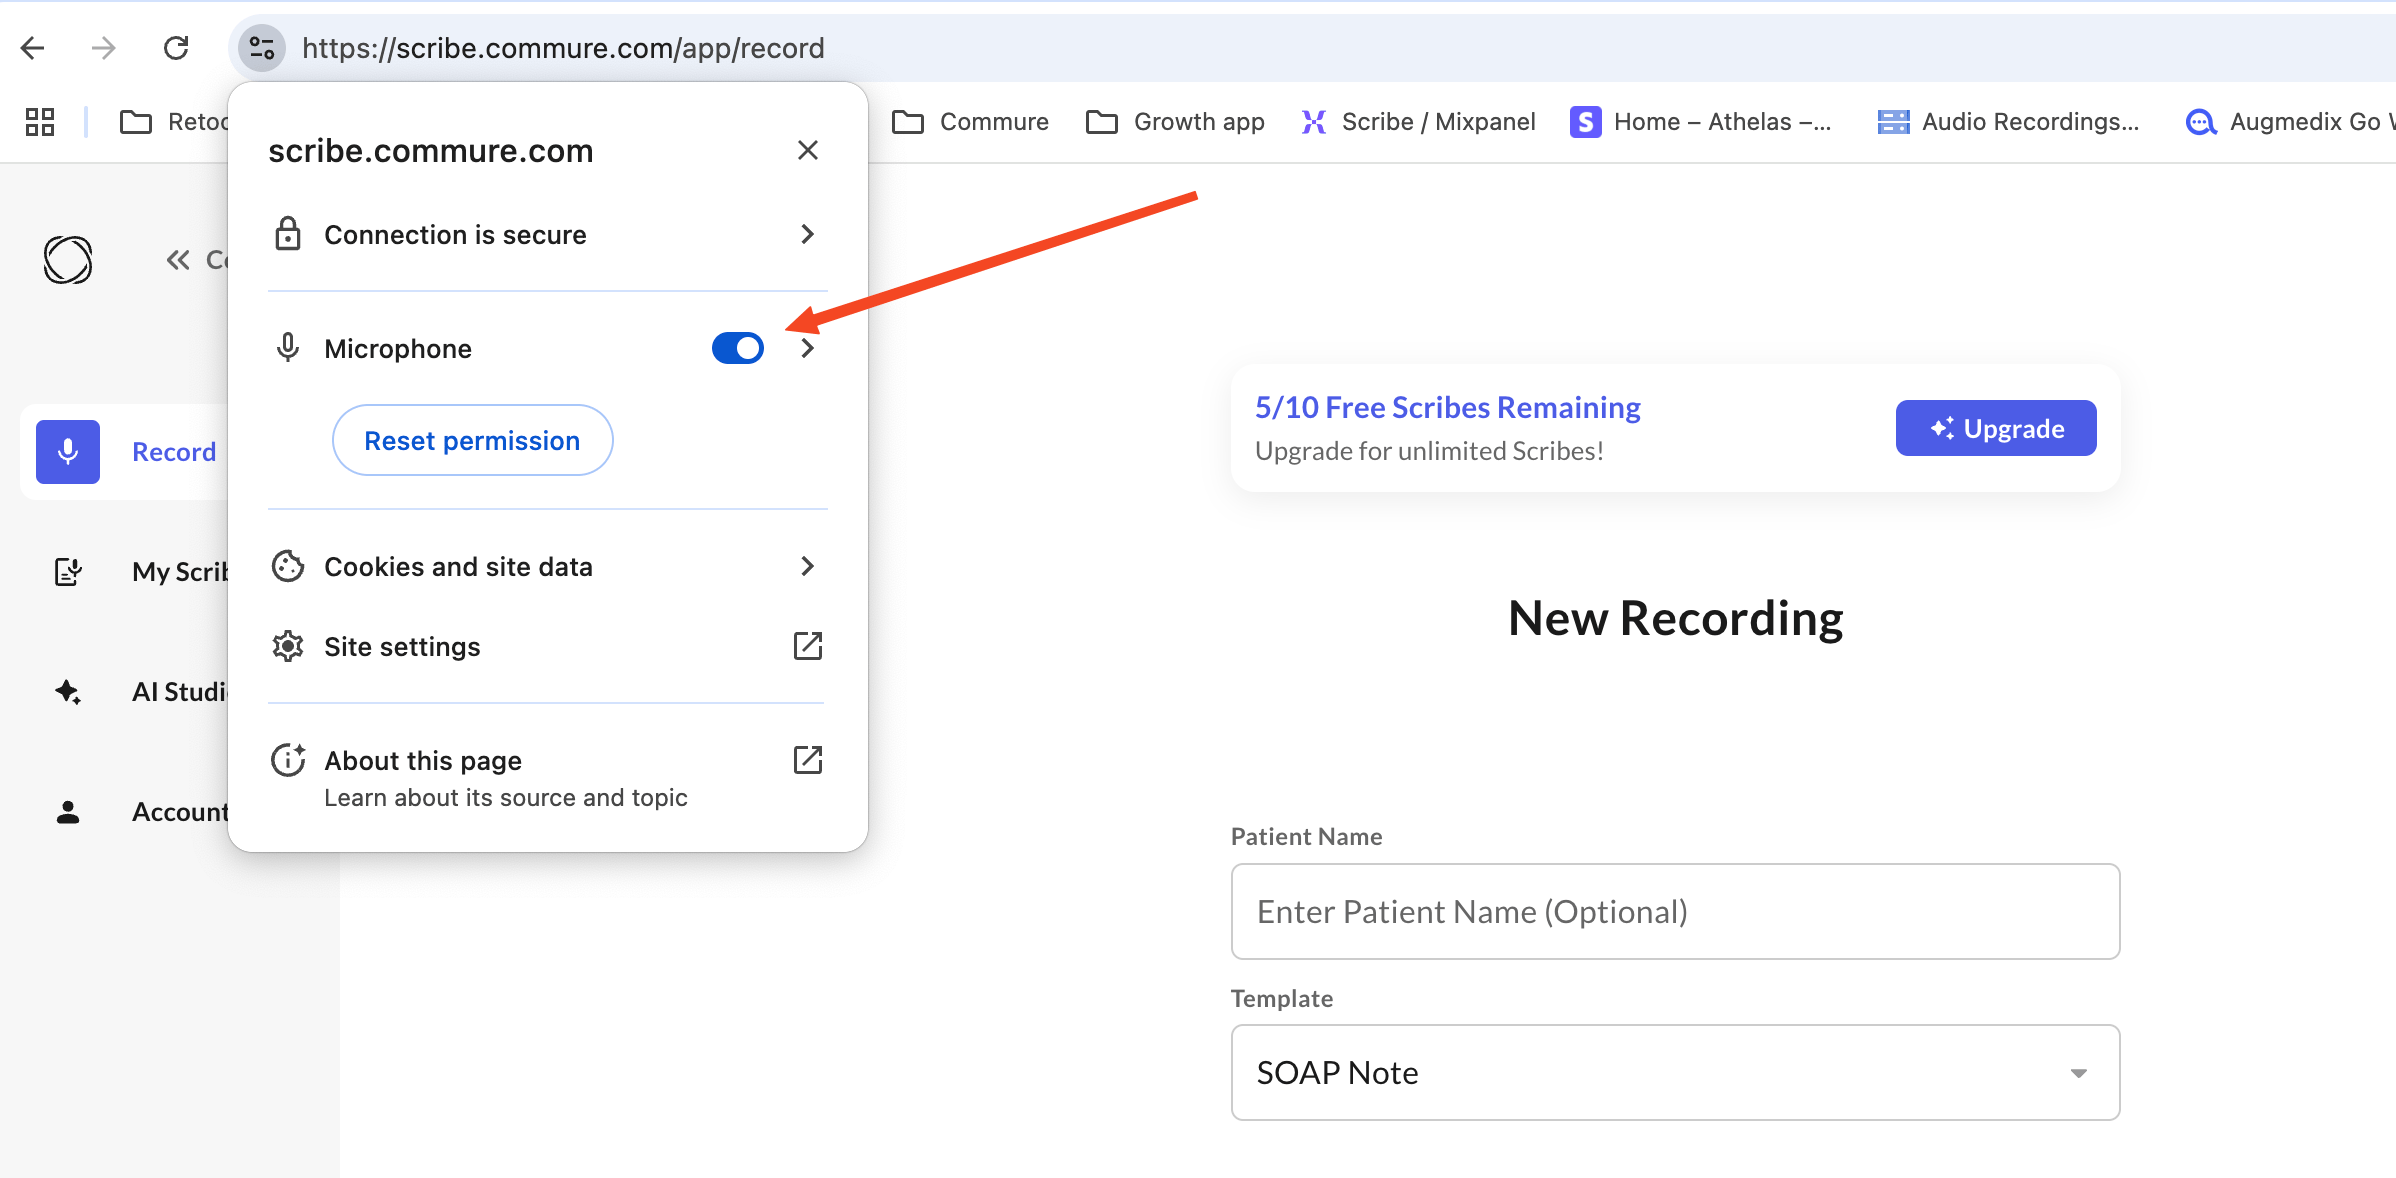Click the browser forward arrow

tap(103, 47)
